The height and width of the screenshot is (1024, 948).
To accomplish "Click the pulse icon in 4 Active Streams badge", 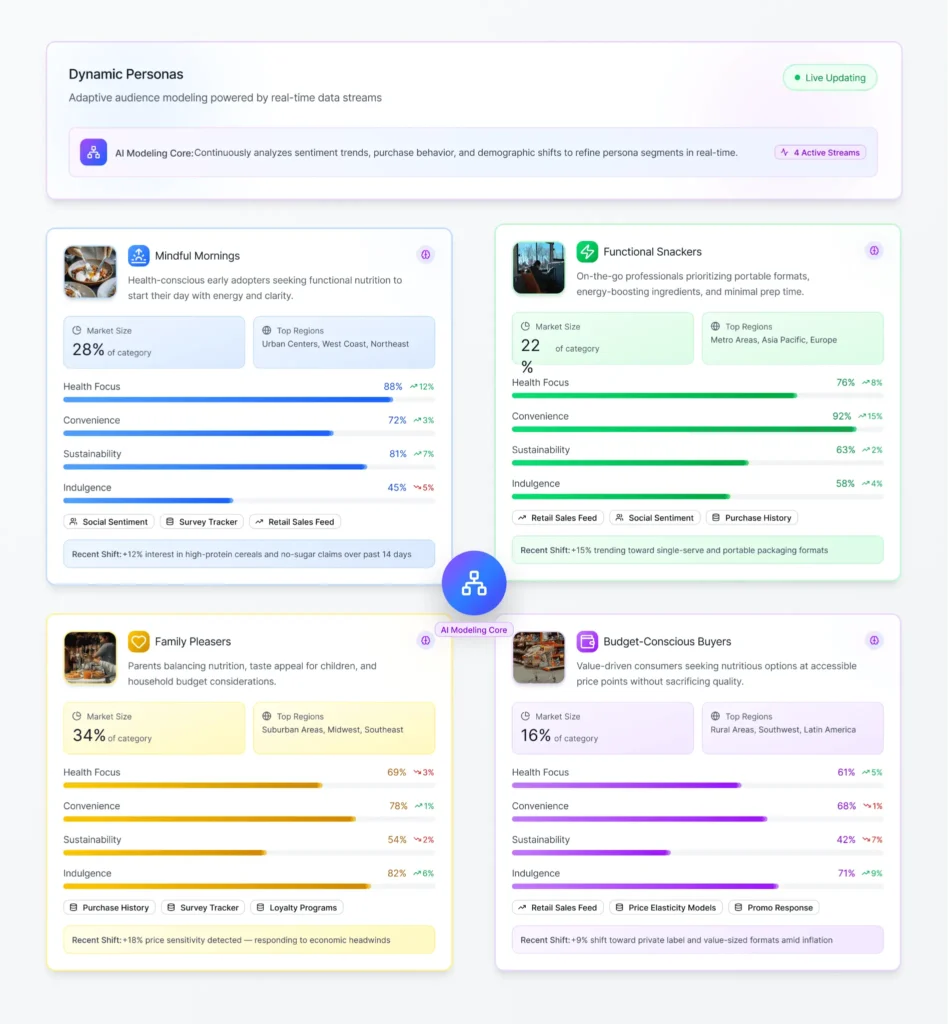I will 785,152.
